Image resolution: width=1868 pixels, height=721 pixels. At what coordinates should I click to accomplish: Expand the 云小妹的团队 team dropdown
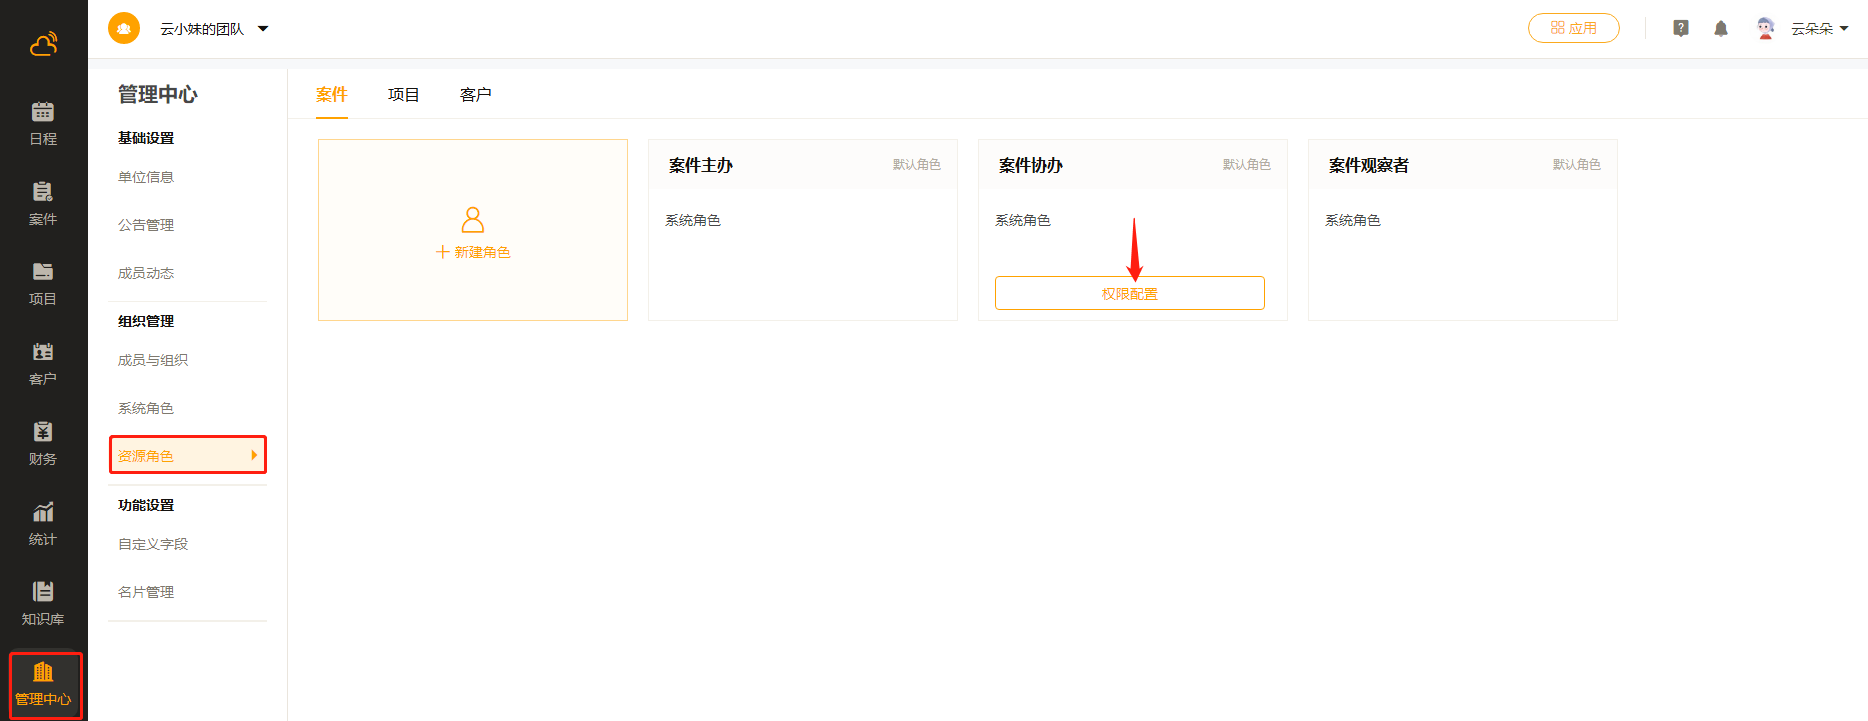click(263, 29)
